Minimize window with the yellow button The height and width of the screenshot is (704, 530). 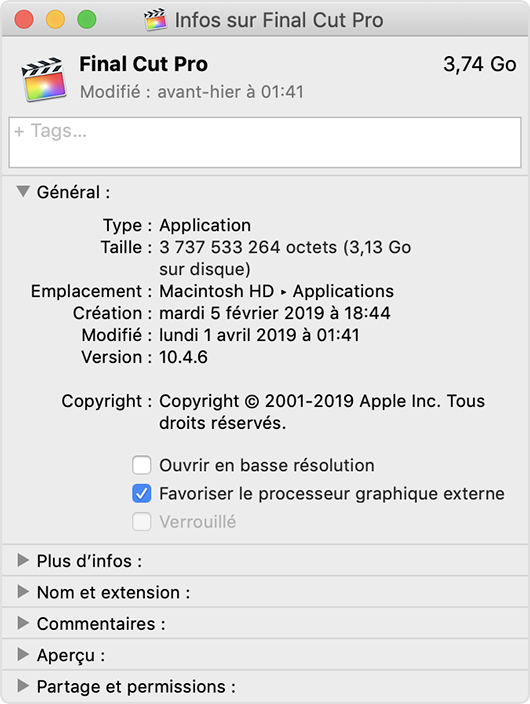pos(56,20)
